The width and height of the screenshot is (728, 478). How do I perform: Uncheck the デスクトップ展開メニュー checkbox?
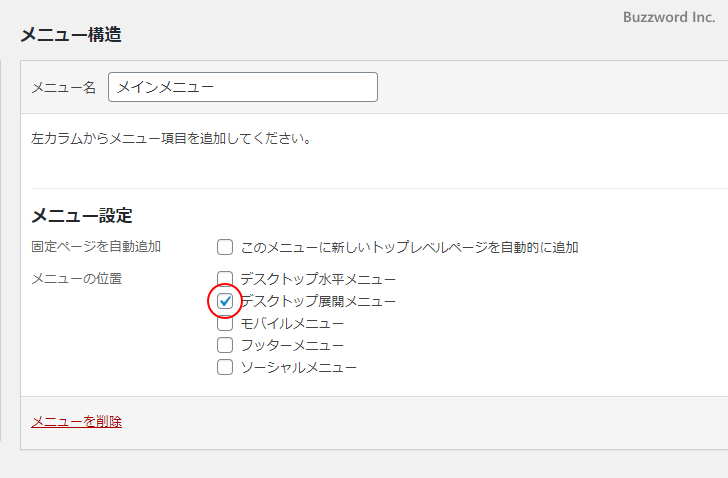[225, 301]
